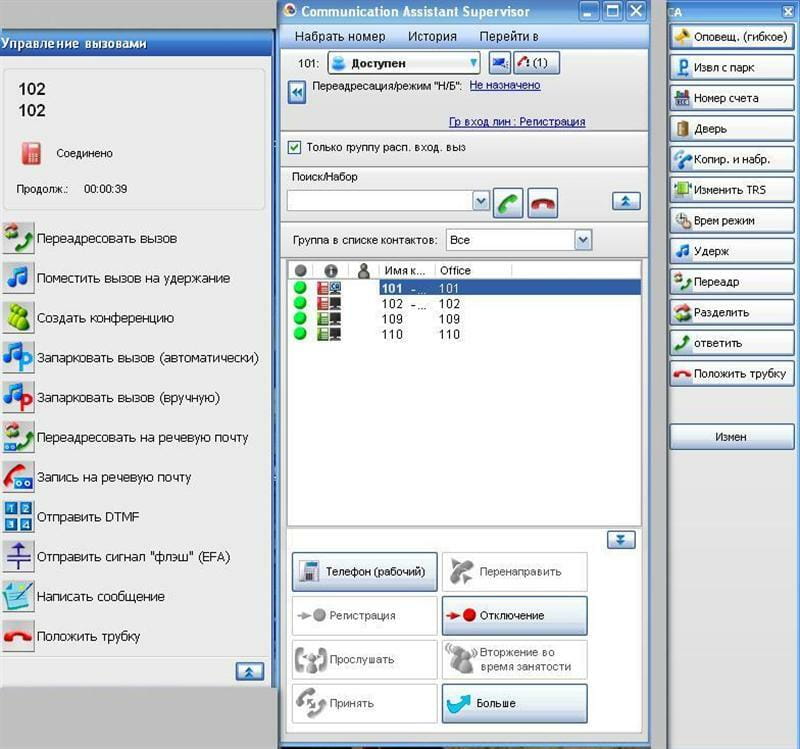The image size is (800, 749).
Task: Click Переадресовать вызов transfer icon
Action: tap(18, 238)
